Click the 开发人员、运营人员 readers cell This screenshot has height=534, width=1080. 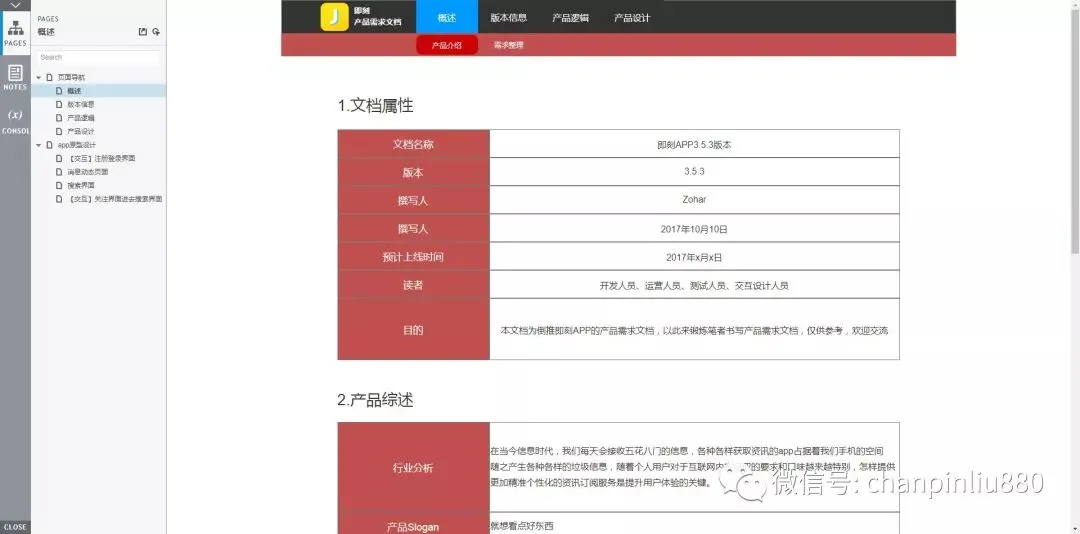point(694,285)
